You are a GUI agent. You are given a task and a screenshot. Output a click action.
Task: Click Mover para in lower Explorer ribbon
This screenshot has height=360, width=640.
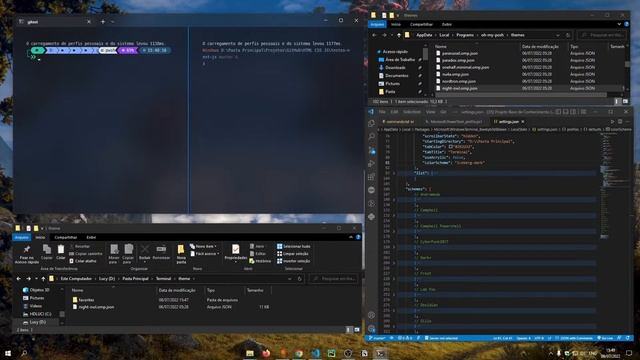pos(114,254)
